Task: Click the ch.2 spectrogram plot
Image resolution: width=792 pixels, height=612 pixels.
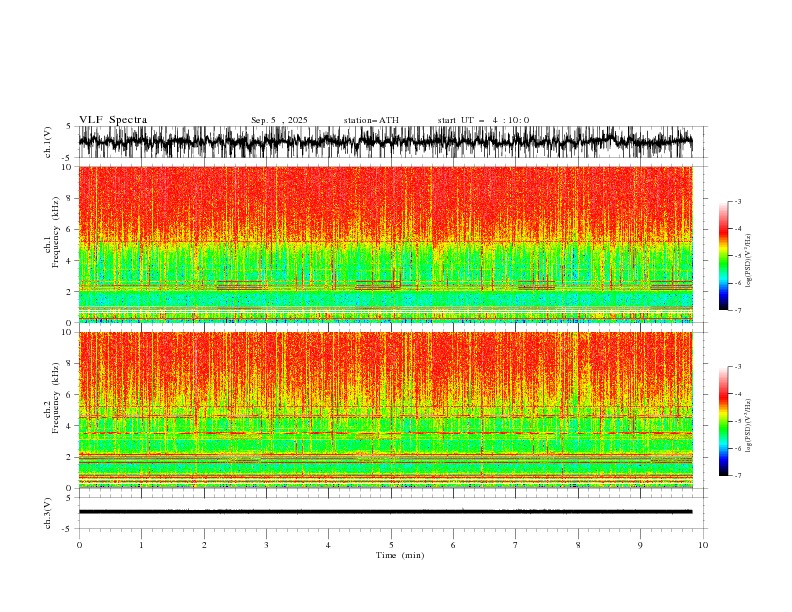Action: click(386, 410)
